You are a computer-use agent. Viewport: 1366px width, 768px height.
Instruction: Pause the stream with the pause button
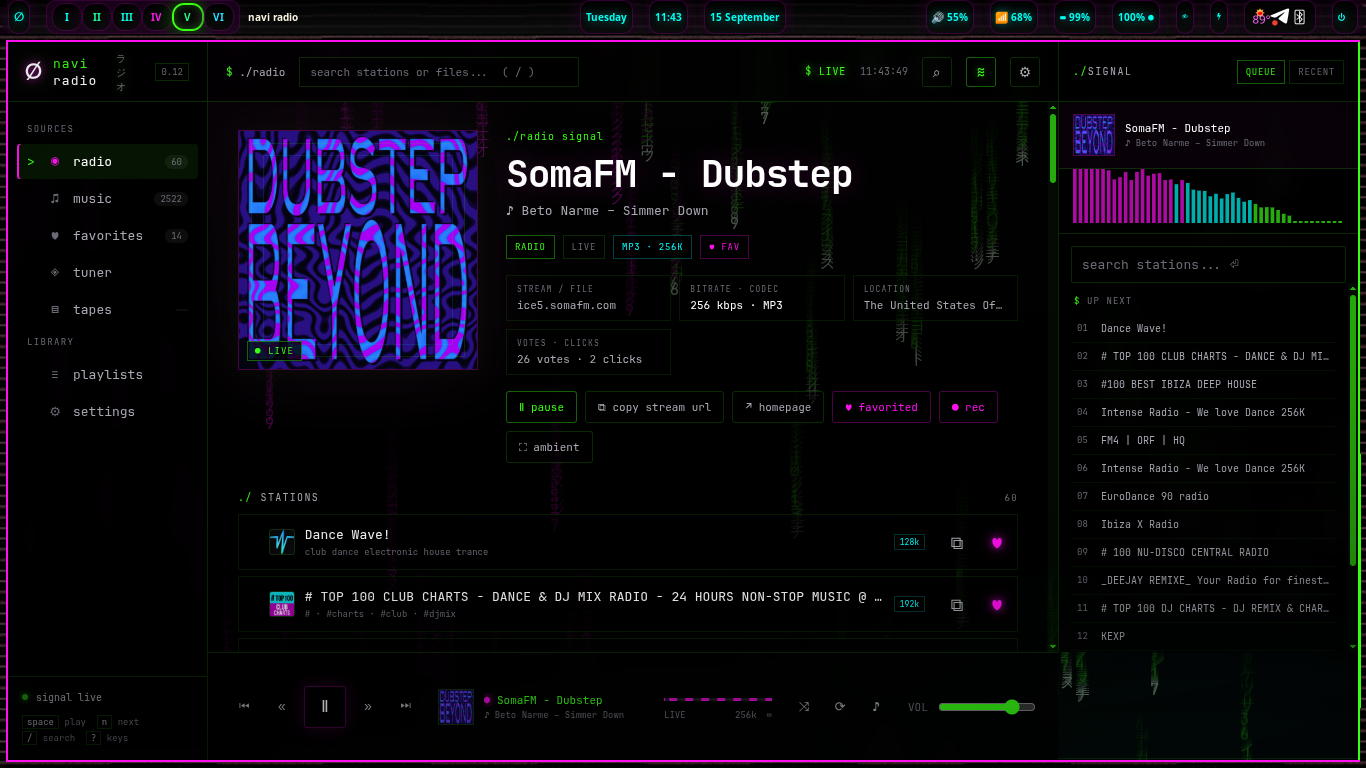(x=541, y=407)
